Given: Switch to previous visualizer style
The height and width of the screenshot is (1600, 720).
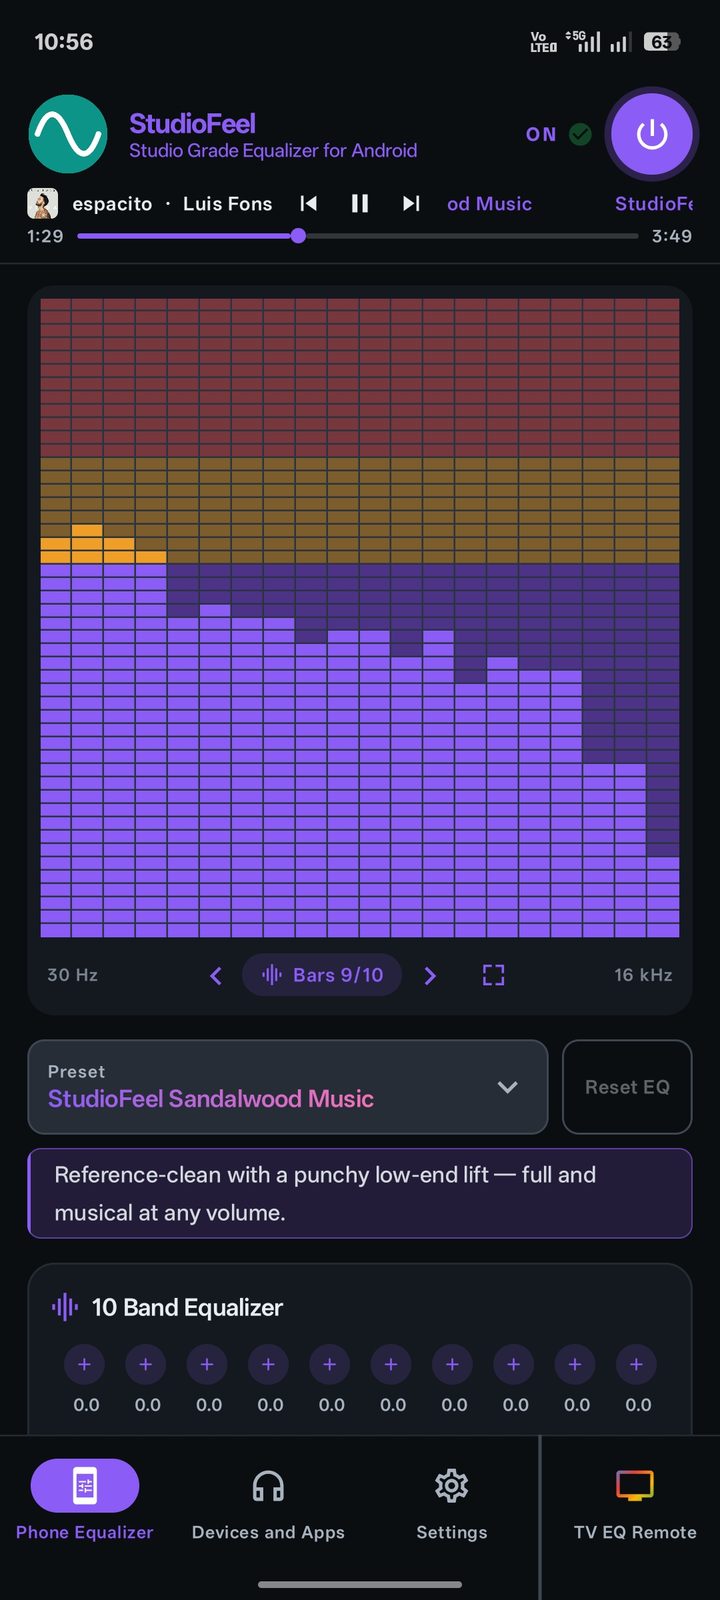Looking at the screenshot, I should click(216, 975).
